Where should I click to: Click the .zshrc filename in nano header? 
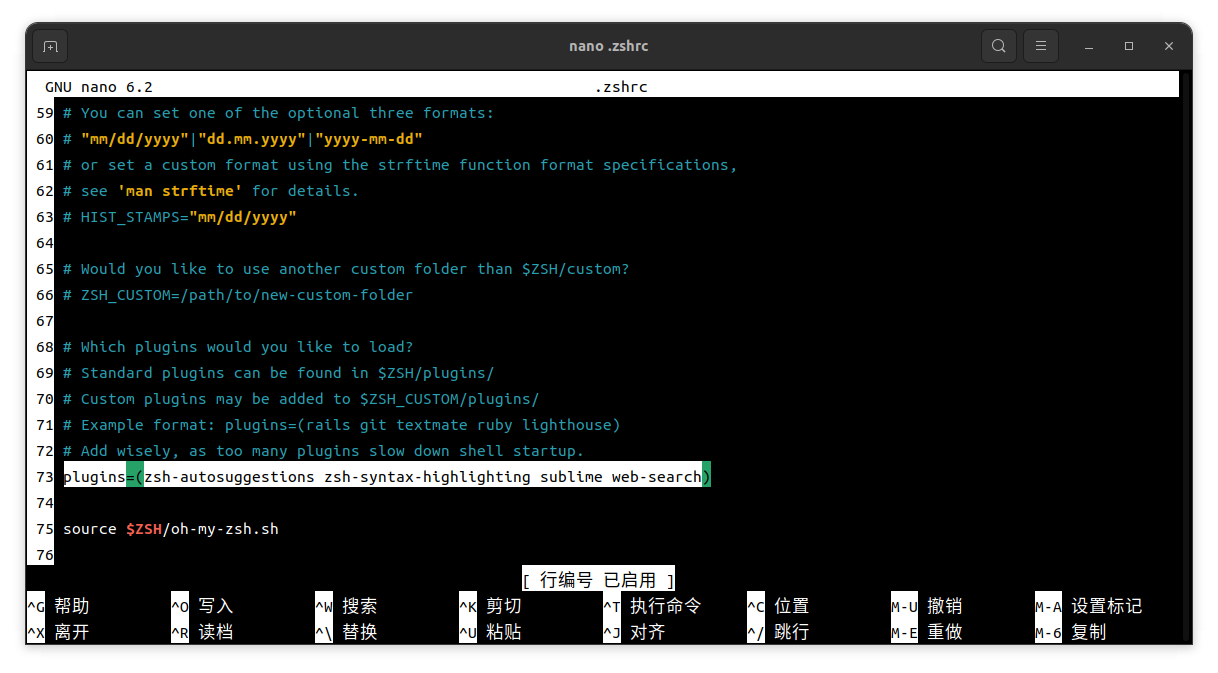[x=621, y=87]
